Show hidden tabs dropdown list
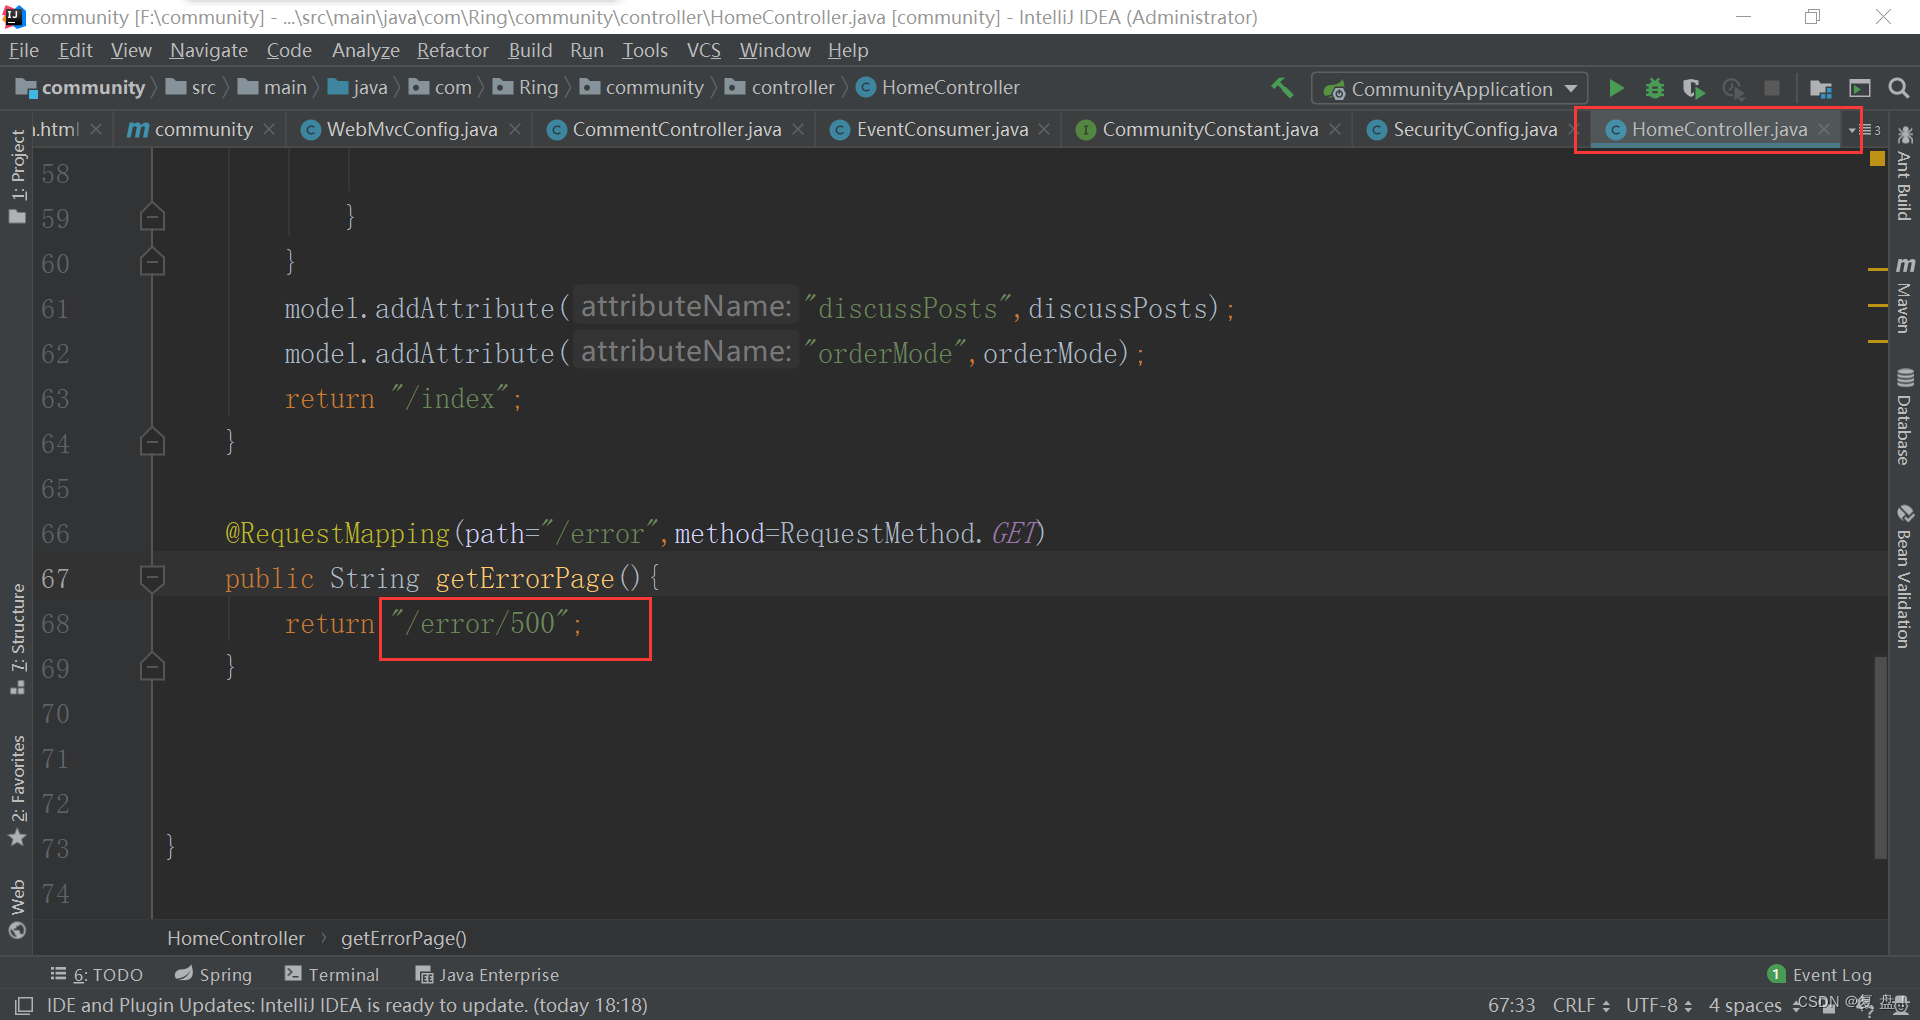 pos(1864,130)
